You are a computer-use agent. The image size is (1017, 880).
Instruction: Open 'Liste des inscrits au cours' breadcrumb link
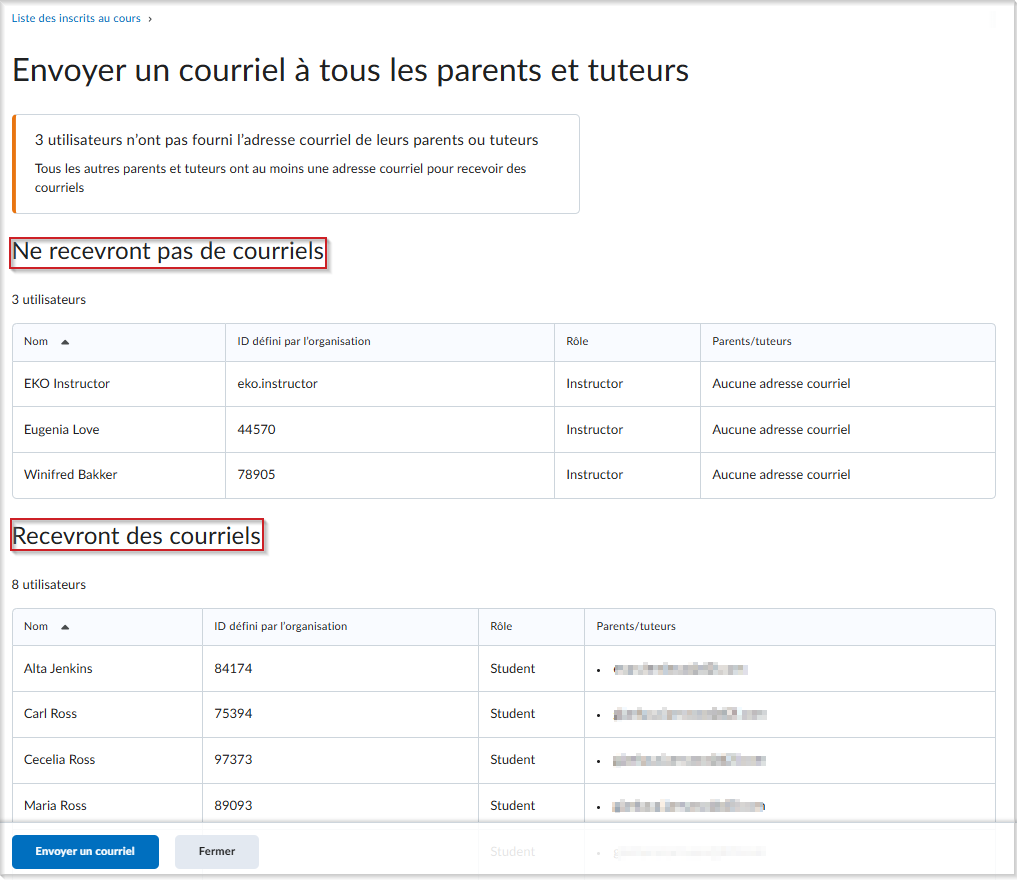tap(74, 18)
